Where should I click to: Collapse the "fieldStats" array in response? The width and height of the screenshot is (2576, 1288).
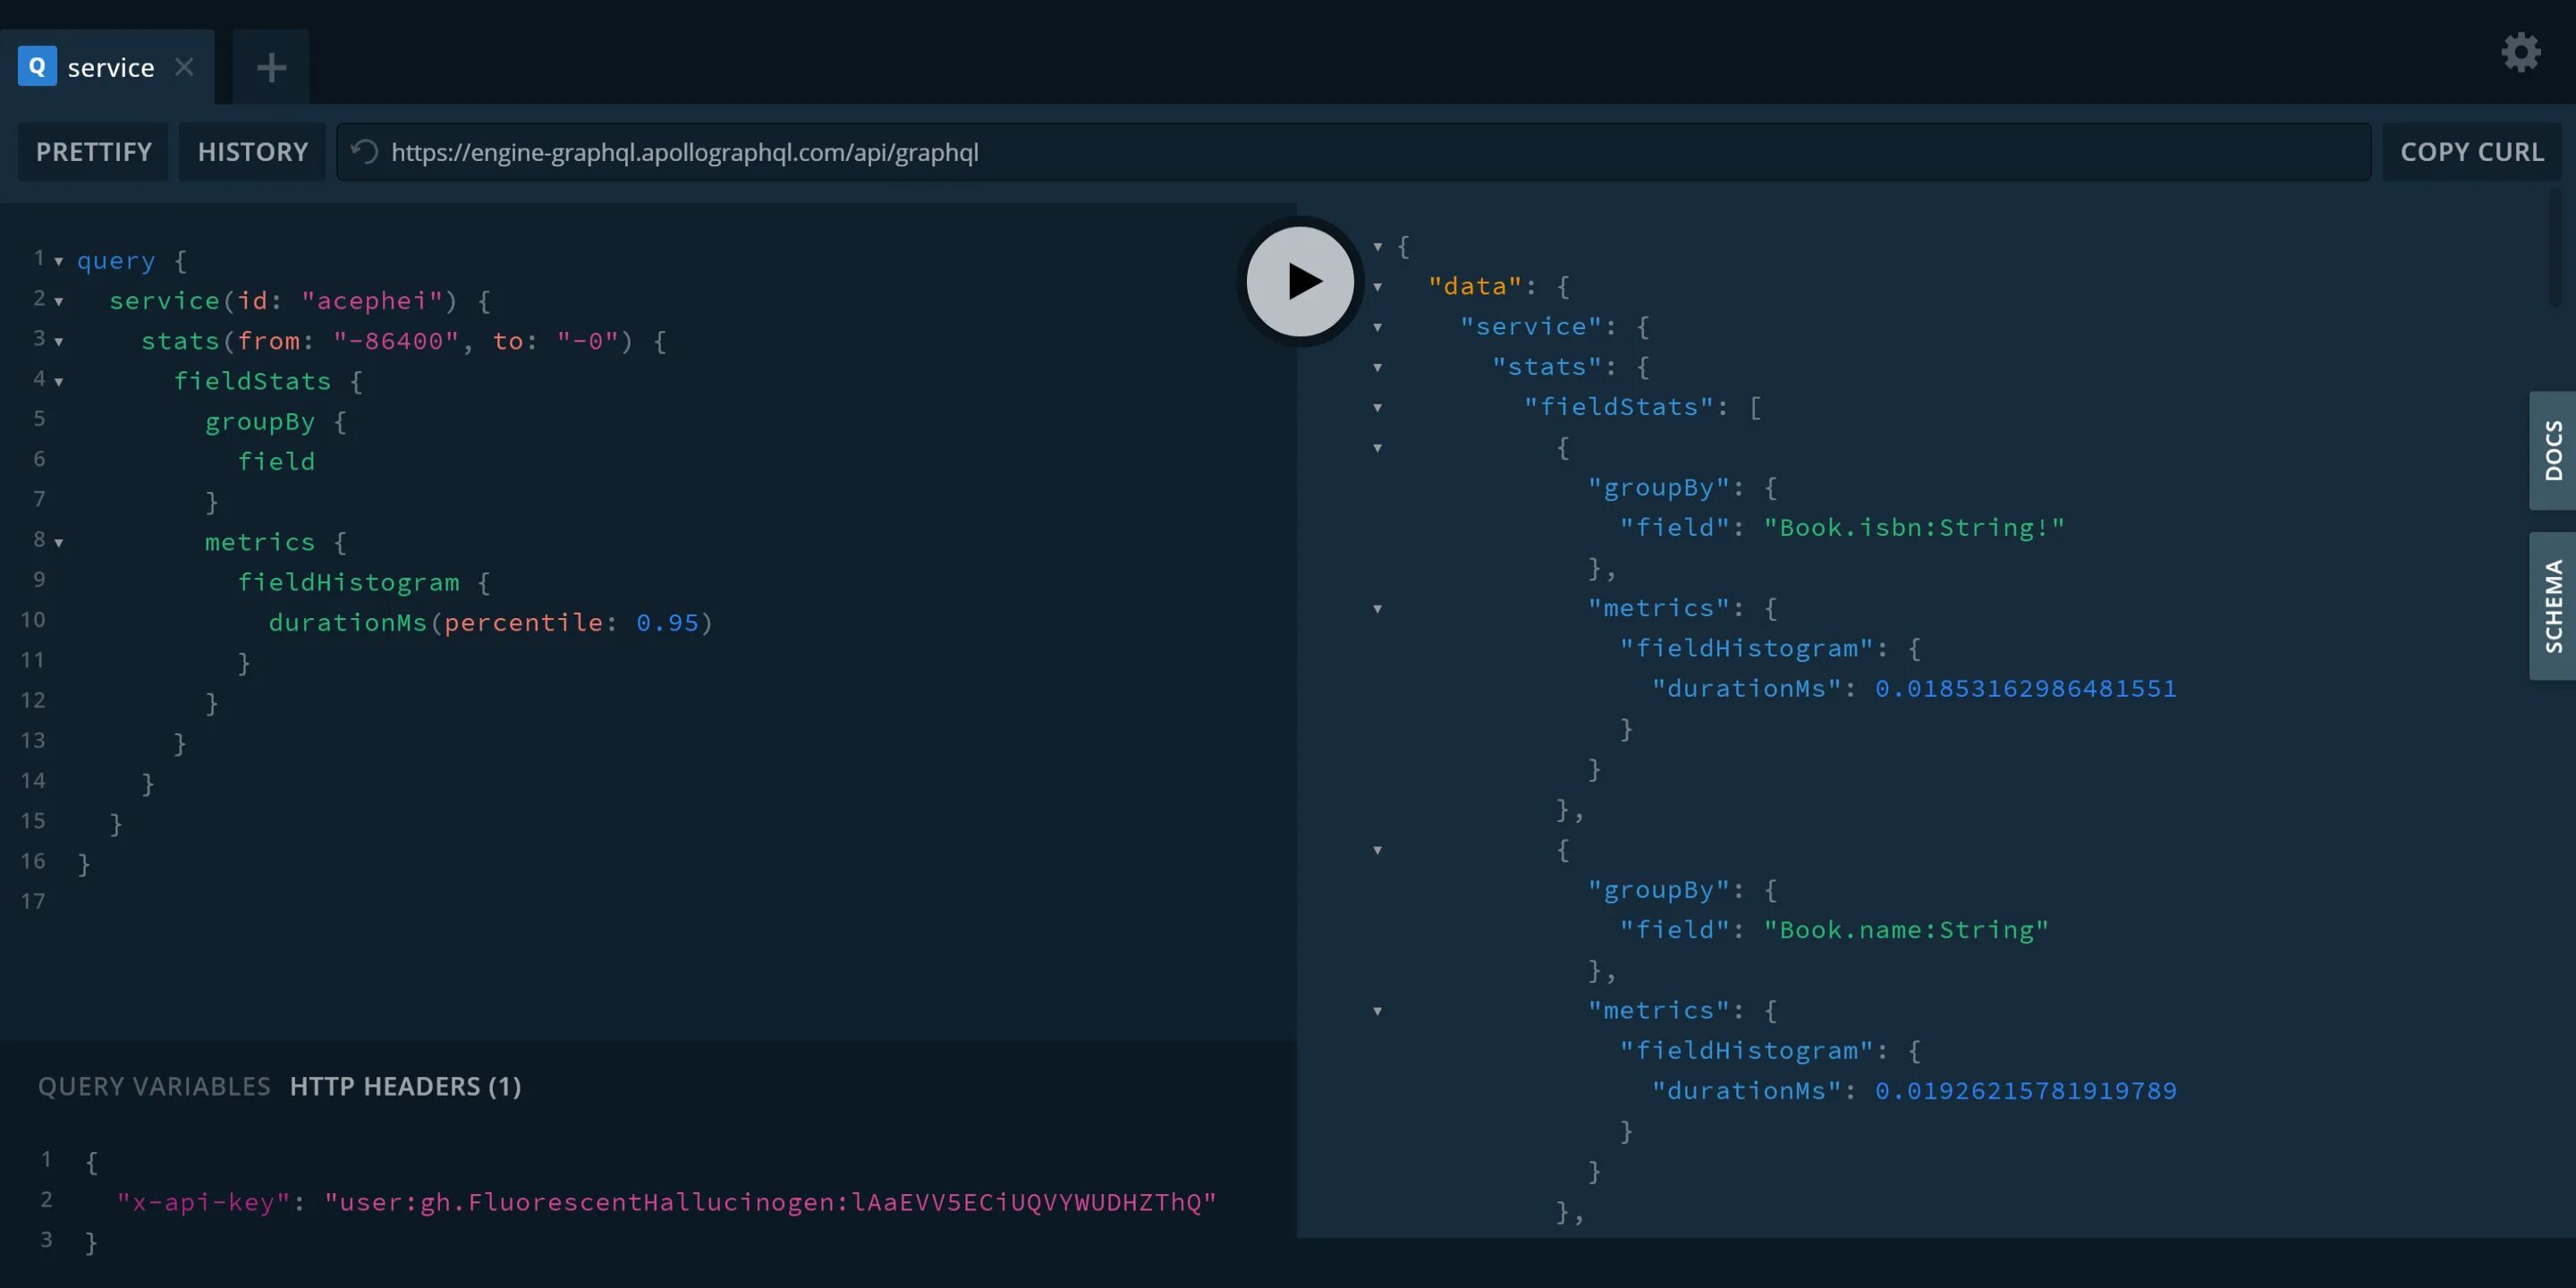pos(1378,408)
